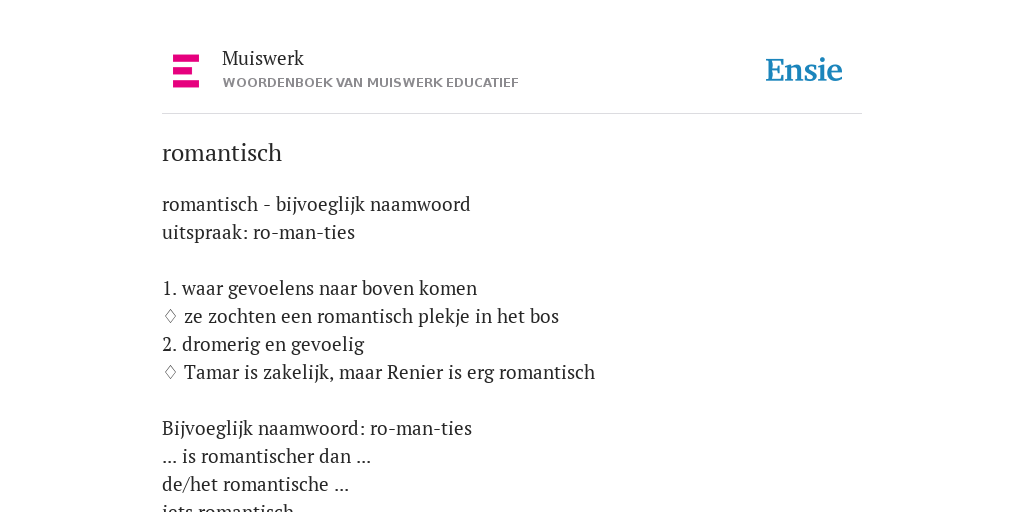Screen dimensions: 1024x512
Task: Select the Woordenboek van Muiswerk Educatief subtitle
Action: point(370,83)
